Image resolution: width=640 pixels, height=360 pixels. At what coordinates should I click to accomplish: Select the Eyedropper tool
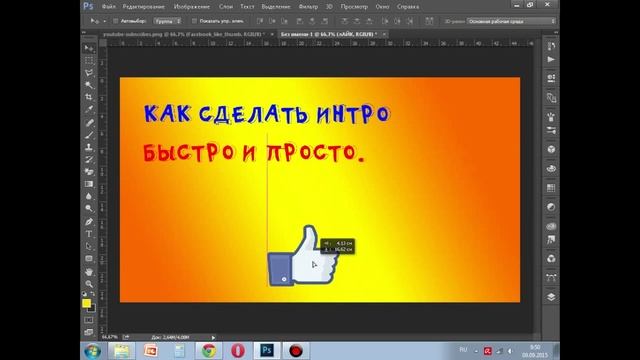coord(89,109)
